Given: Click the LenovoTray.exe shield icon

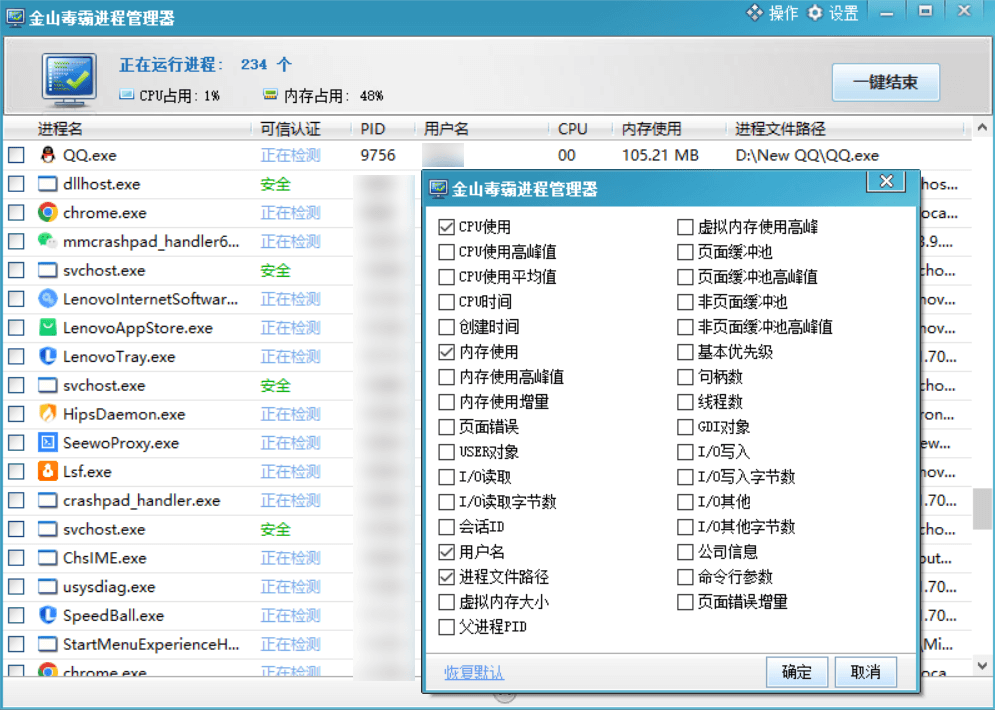Looking at the screenshot, I should (x=48, y=356).
